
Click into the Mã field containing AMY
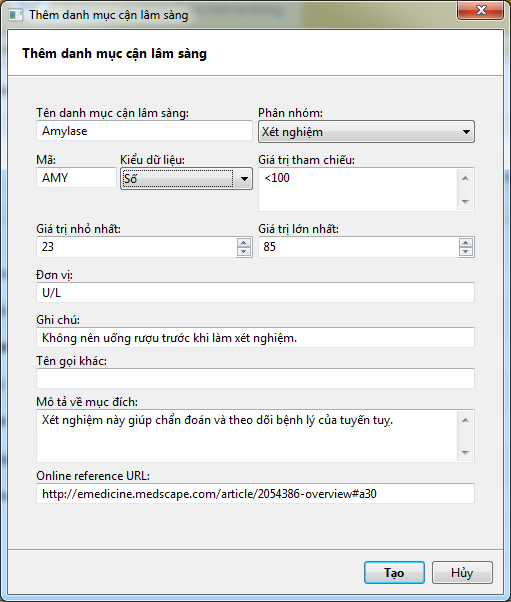point(76,178)
